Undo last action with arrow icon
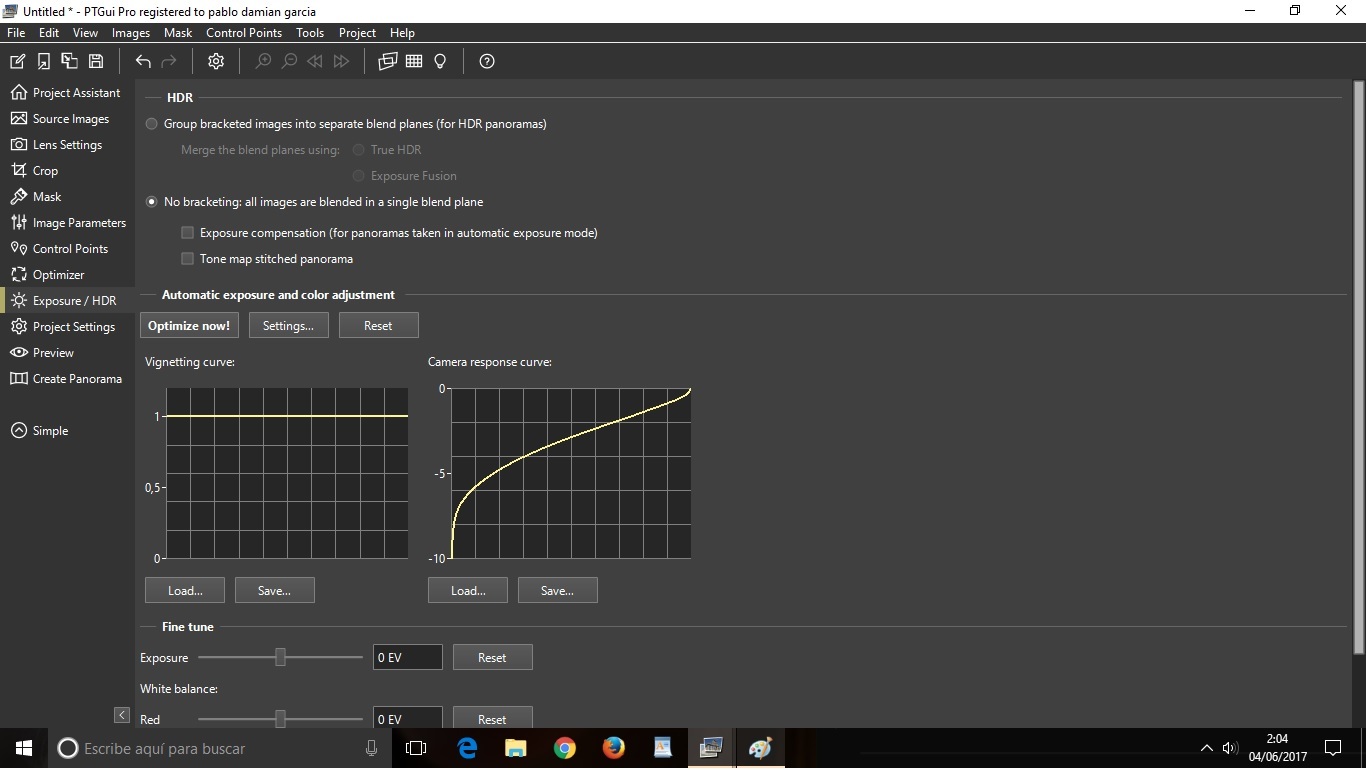 tap(143, 61)
